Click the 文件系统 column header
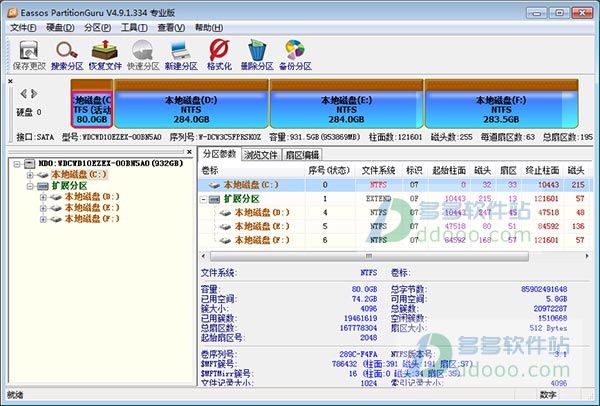The height and width of the screenshot is (406, 600). pos(378,171)
